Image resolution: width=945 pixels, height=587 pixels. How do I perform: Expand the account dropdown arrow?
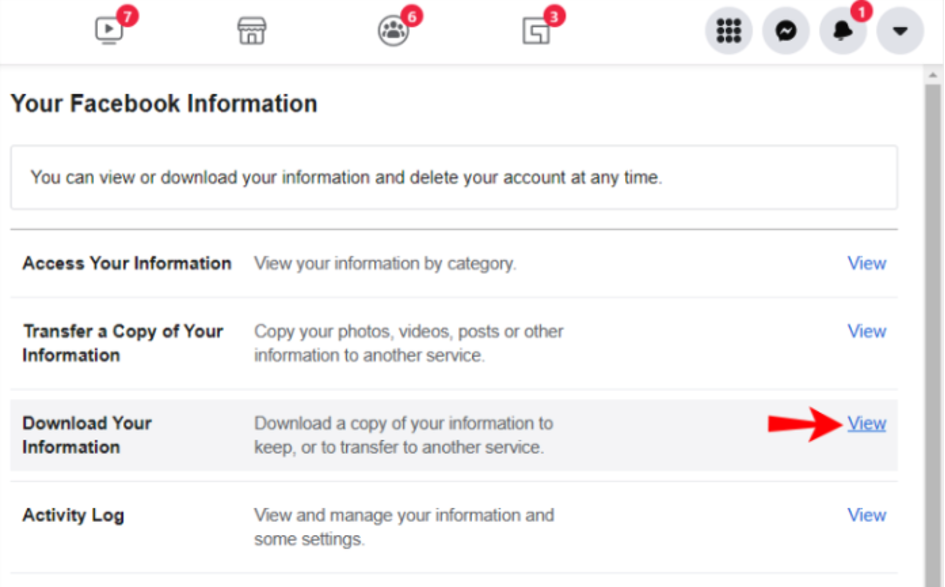click(900, 31)
